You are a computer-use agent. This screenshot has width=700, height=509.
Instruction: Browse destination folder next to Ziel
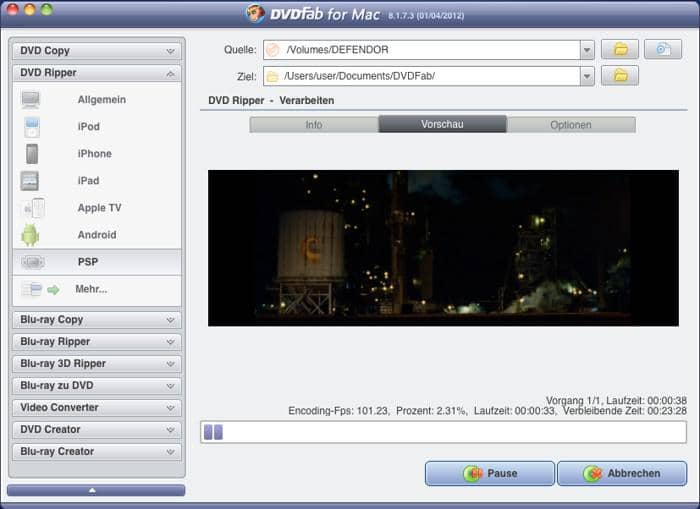click(x=620, y=75)
